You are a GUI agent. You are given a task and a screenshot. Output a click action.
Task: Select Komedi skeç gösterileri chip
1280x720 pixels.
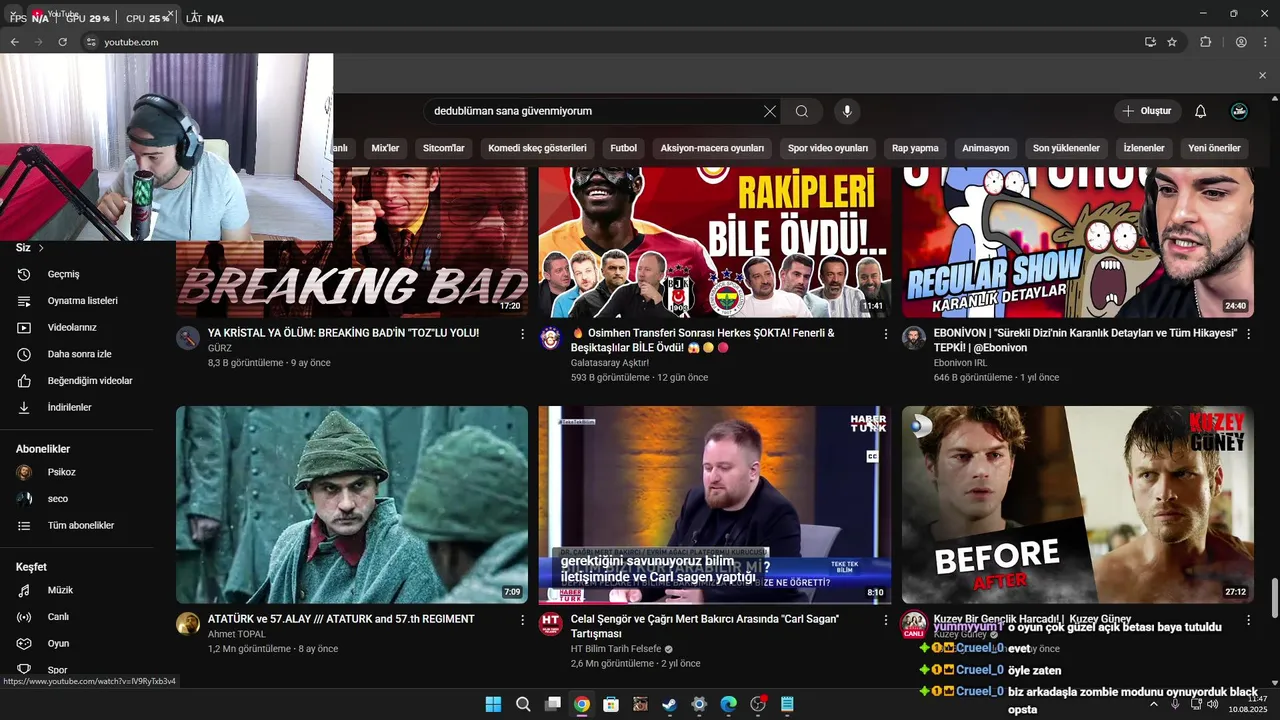pos(537,148)
